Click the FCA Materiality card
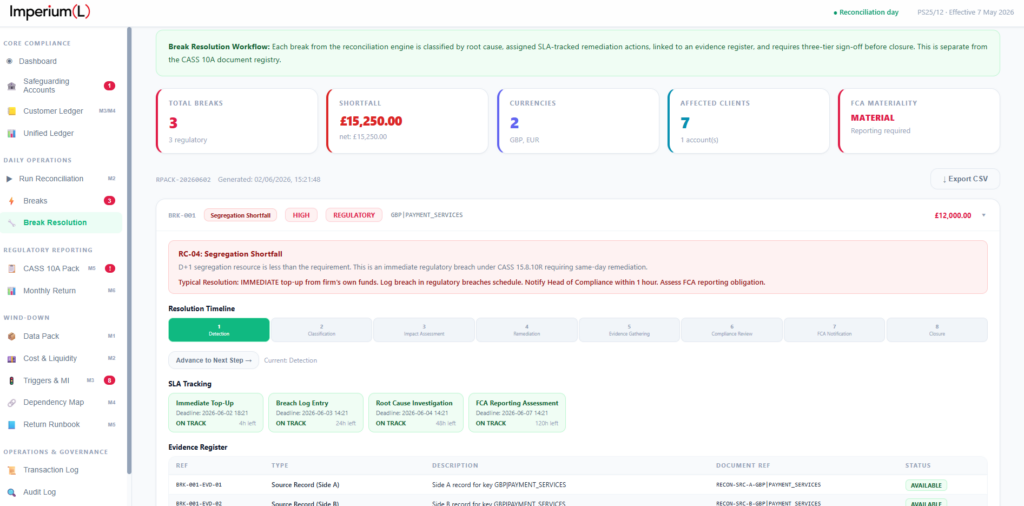 [918, 121]
